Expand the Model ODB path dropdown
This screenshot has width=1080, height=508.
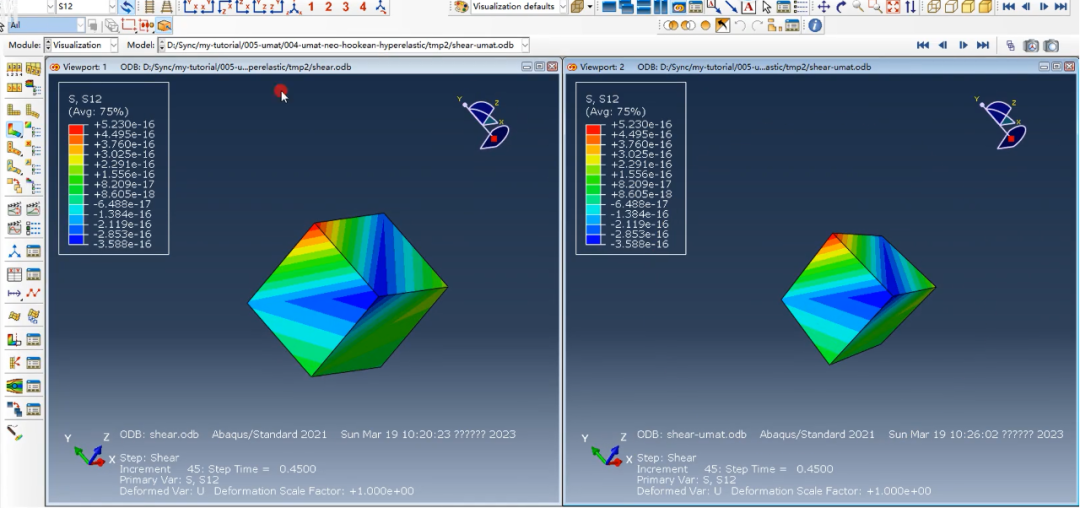(524, 45)
